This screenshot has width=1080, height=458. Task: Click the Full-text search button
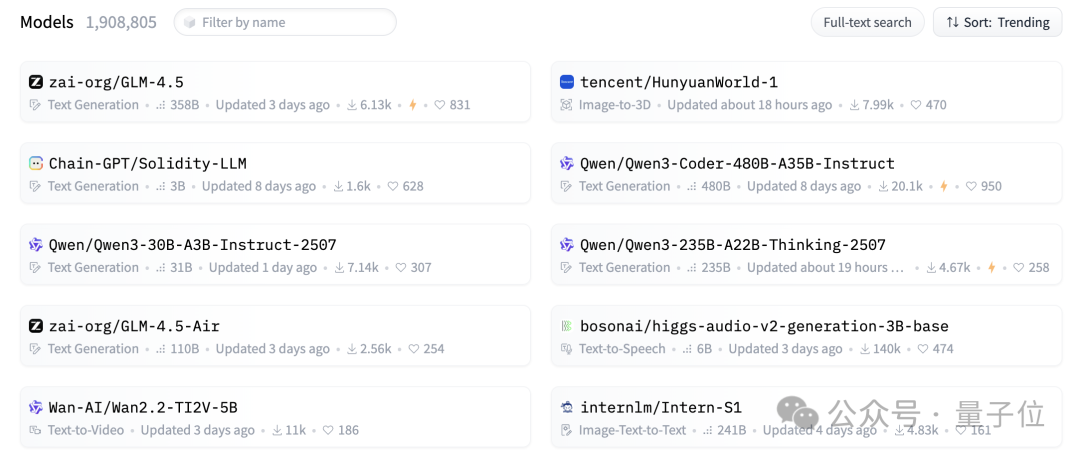pos(867,23)
